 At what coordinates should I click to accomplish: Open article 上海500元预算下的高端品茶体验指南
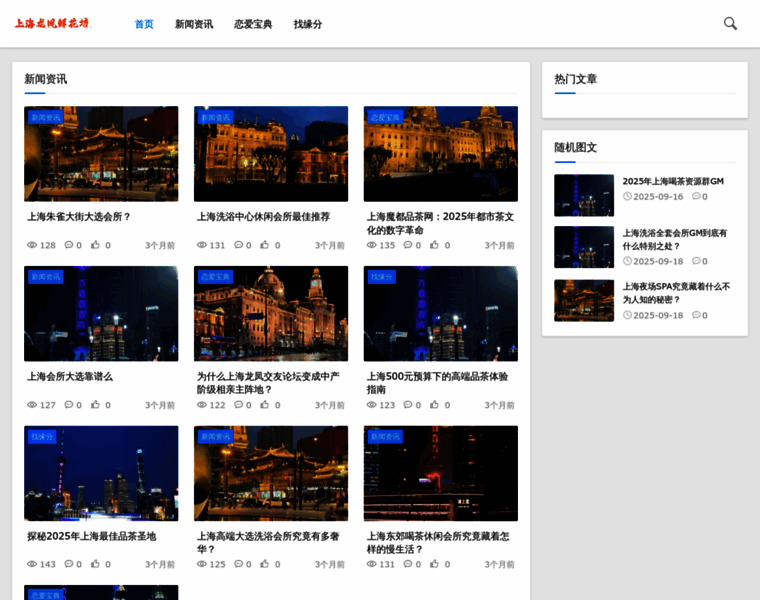437,383
